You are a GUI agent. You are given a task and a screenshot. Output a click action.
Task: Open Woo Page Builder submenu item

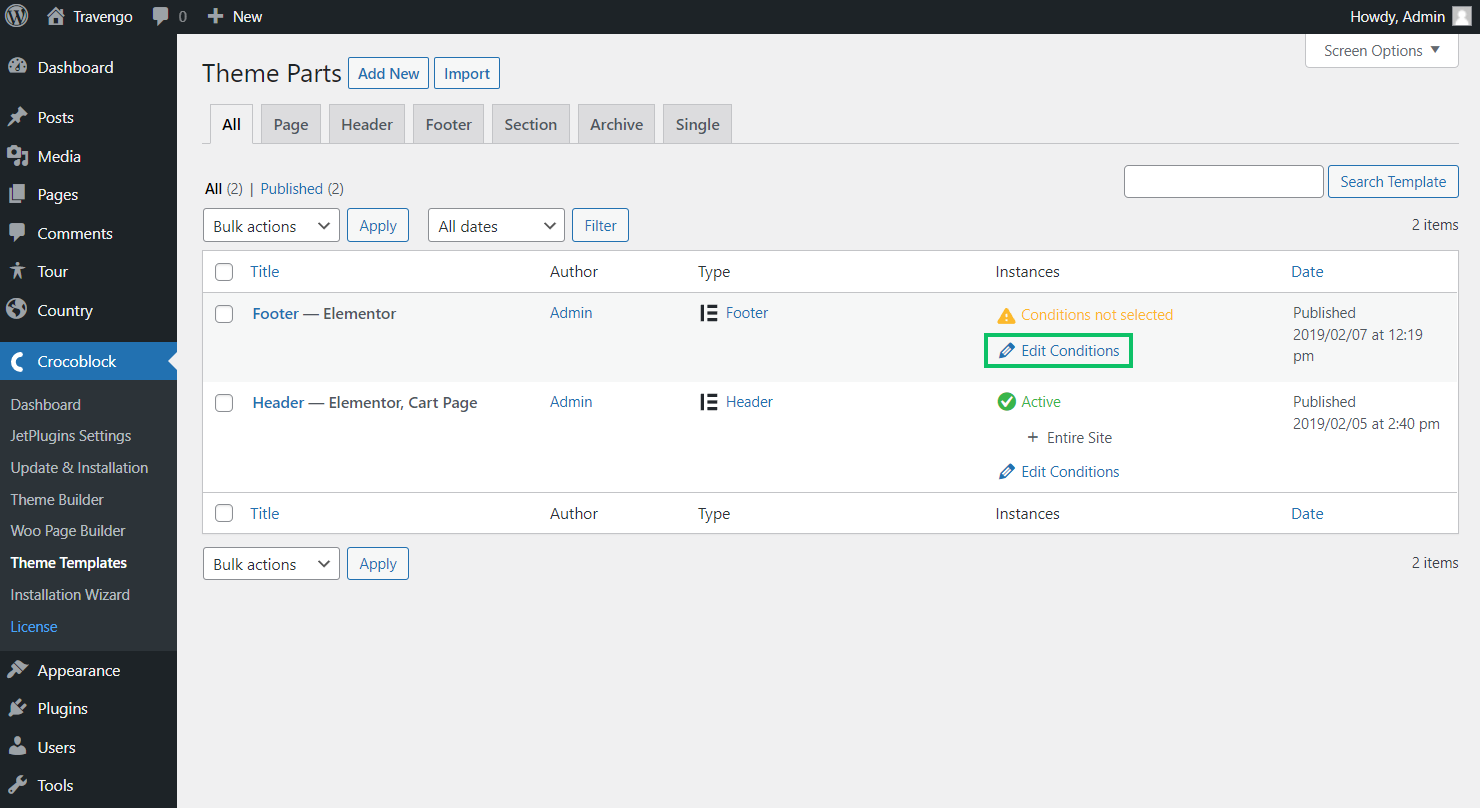pyautogui.click(x=68, y=531)
